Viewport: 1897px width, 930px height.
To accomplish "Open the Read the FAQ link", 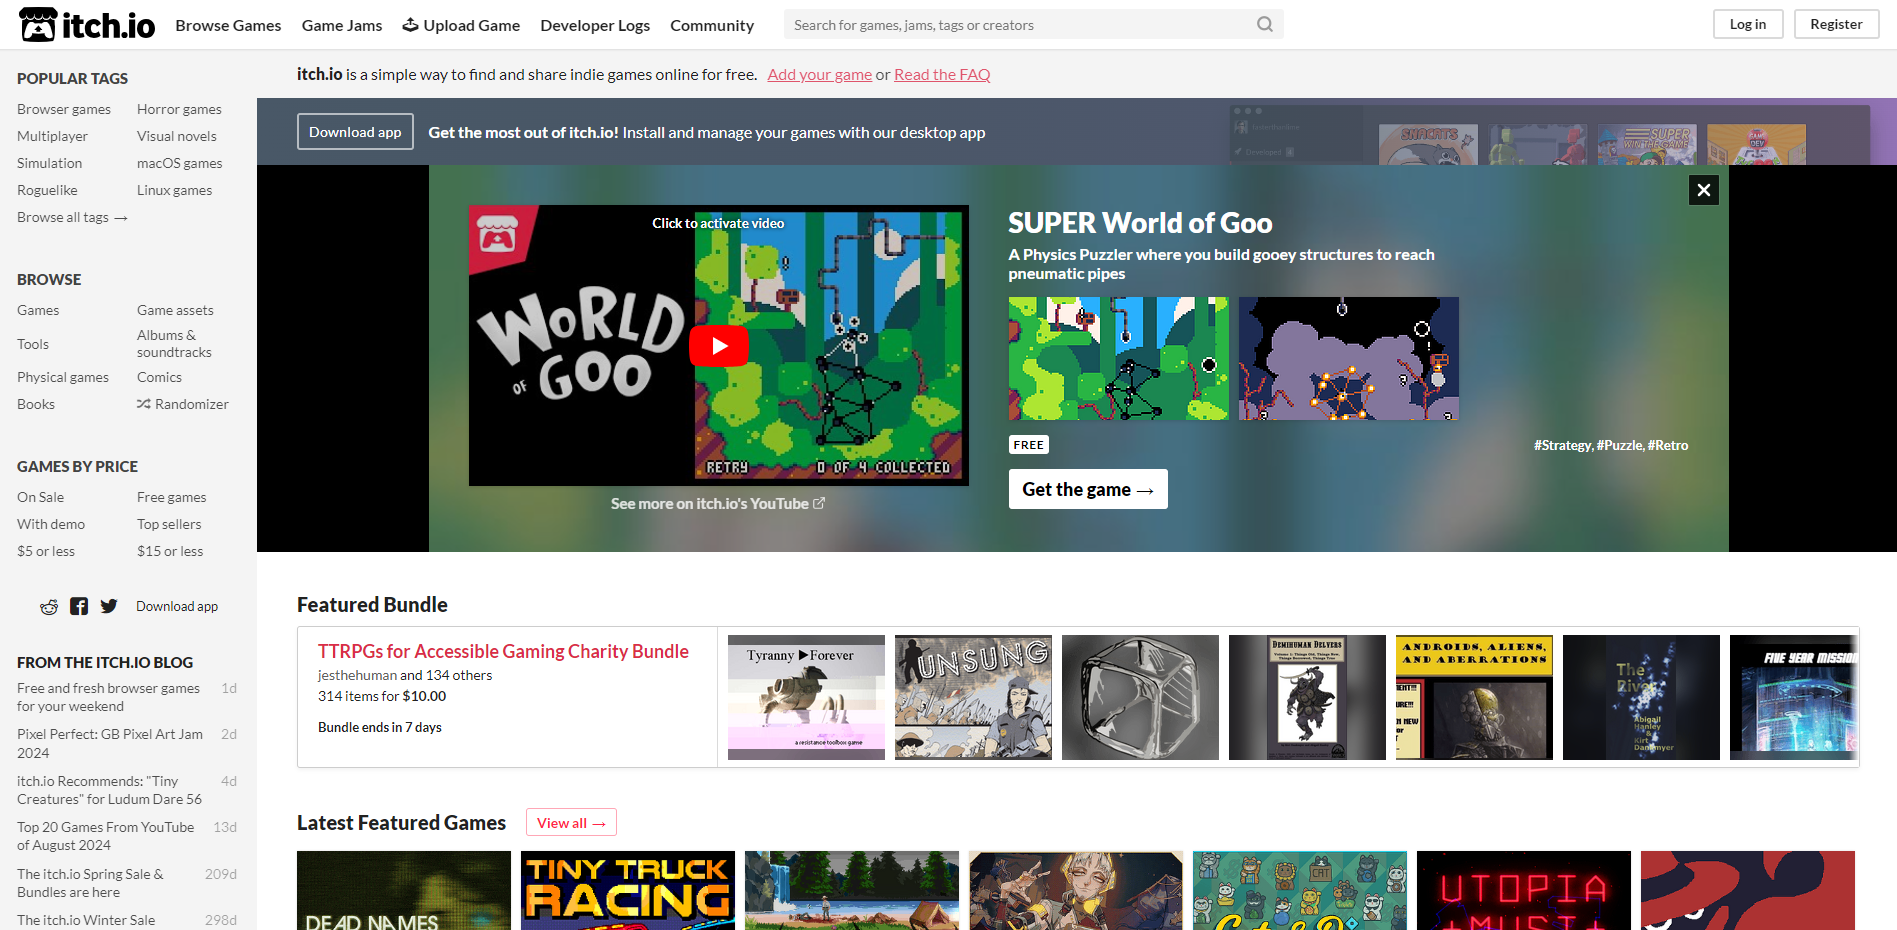I will coord(941,74).
